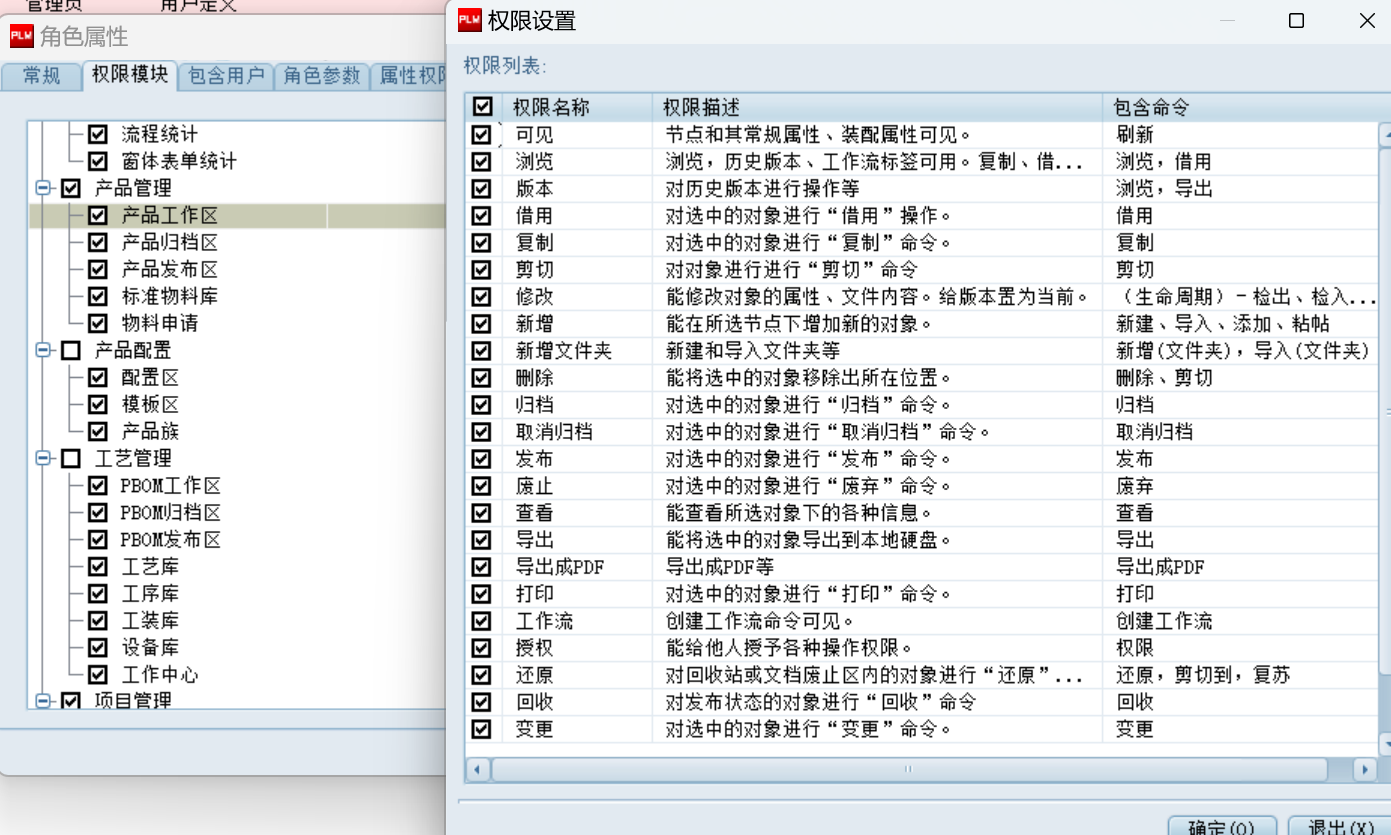The image size is (1391, 835).
Task: Click the 还原，剪切到，复苏 command cell
Action: click(x=1203, y=675)
